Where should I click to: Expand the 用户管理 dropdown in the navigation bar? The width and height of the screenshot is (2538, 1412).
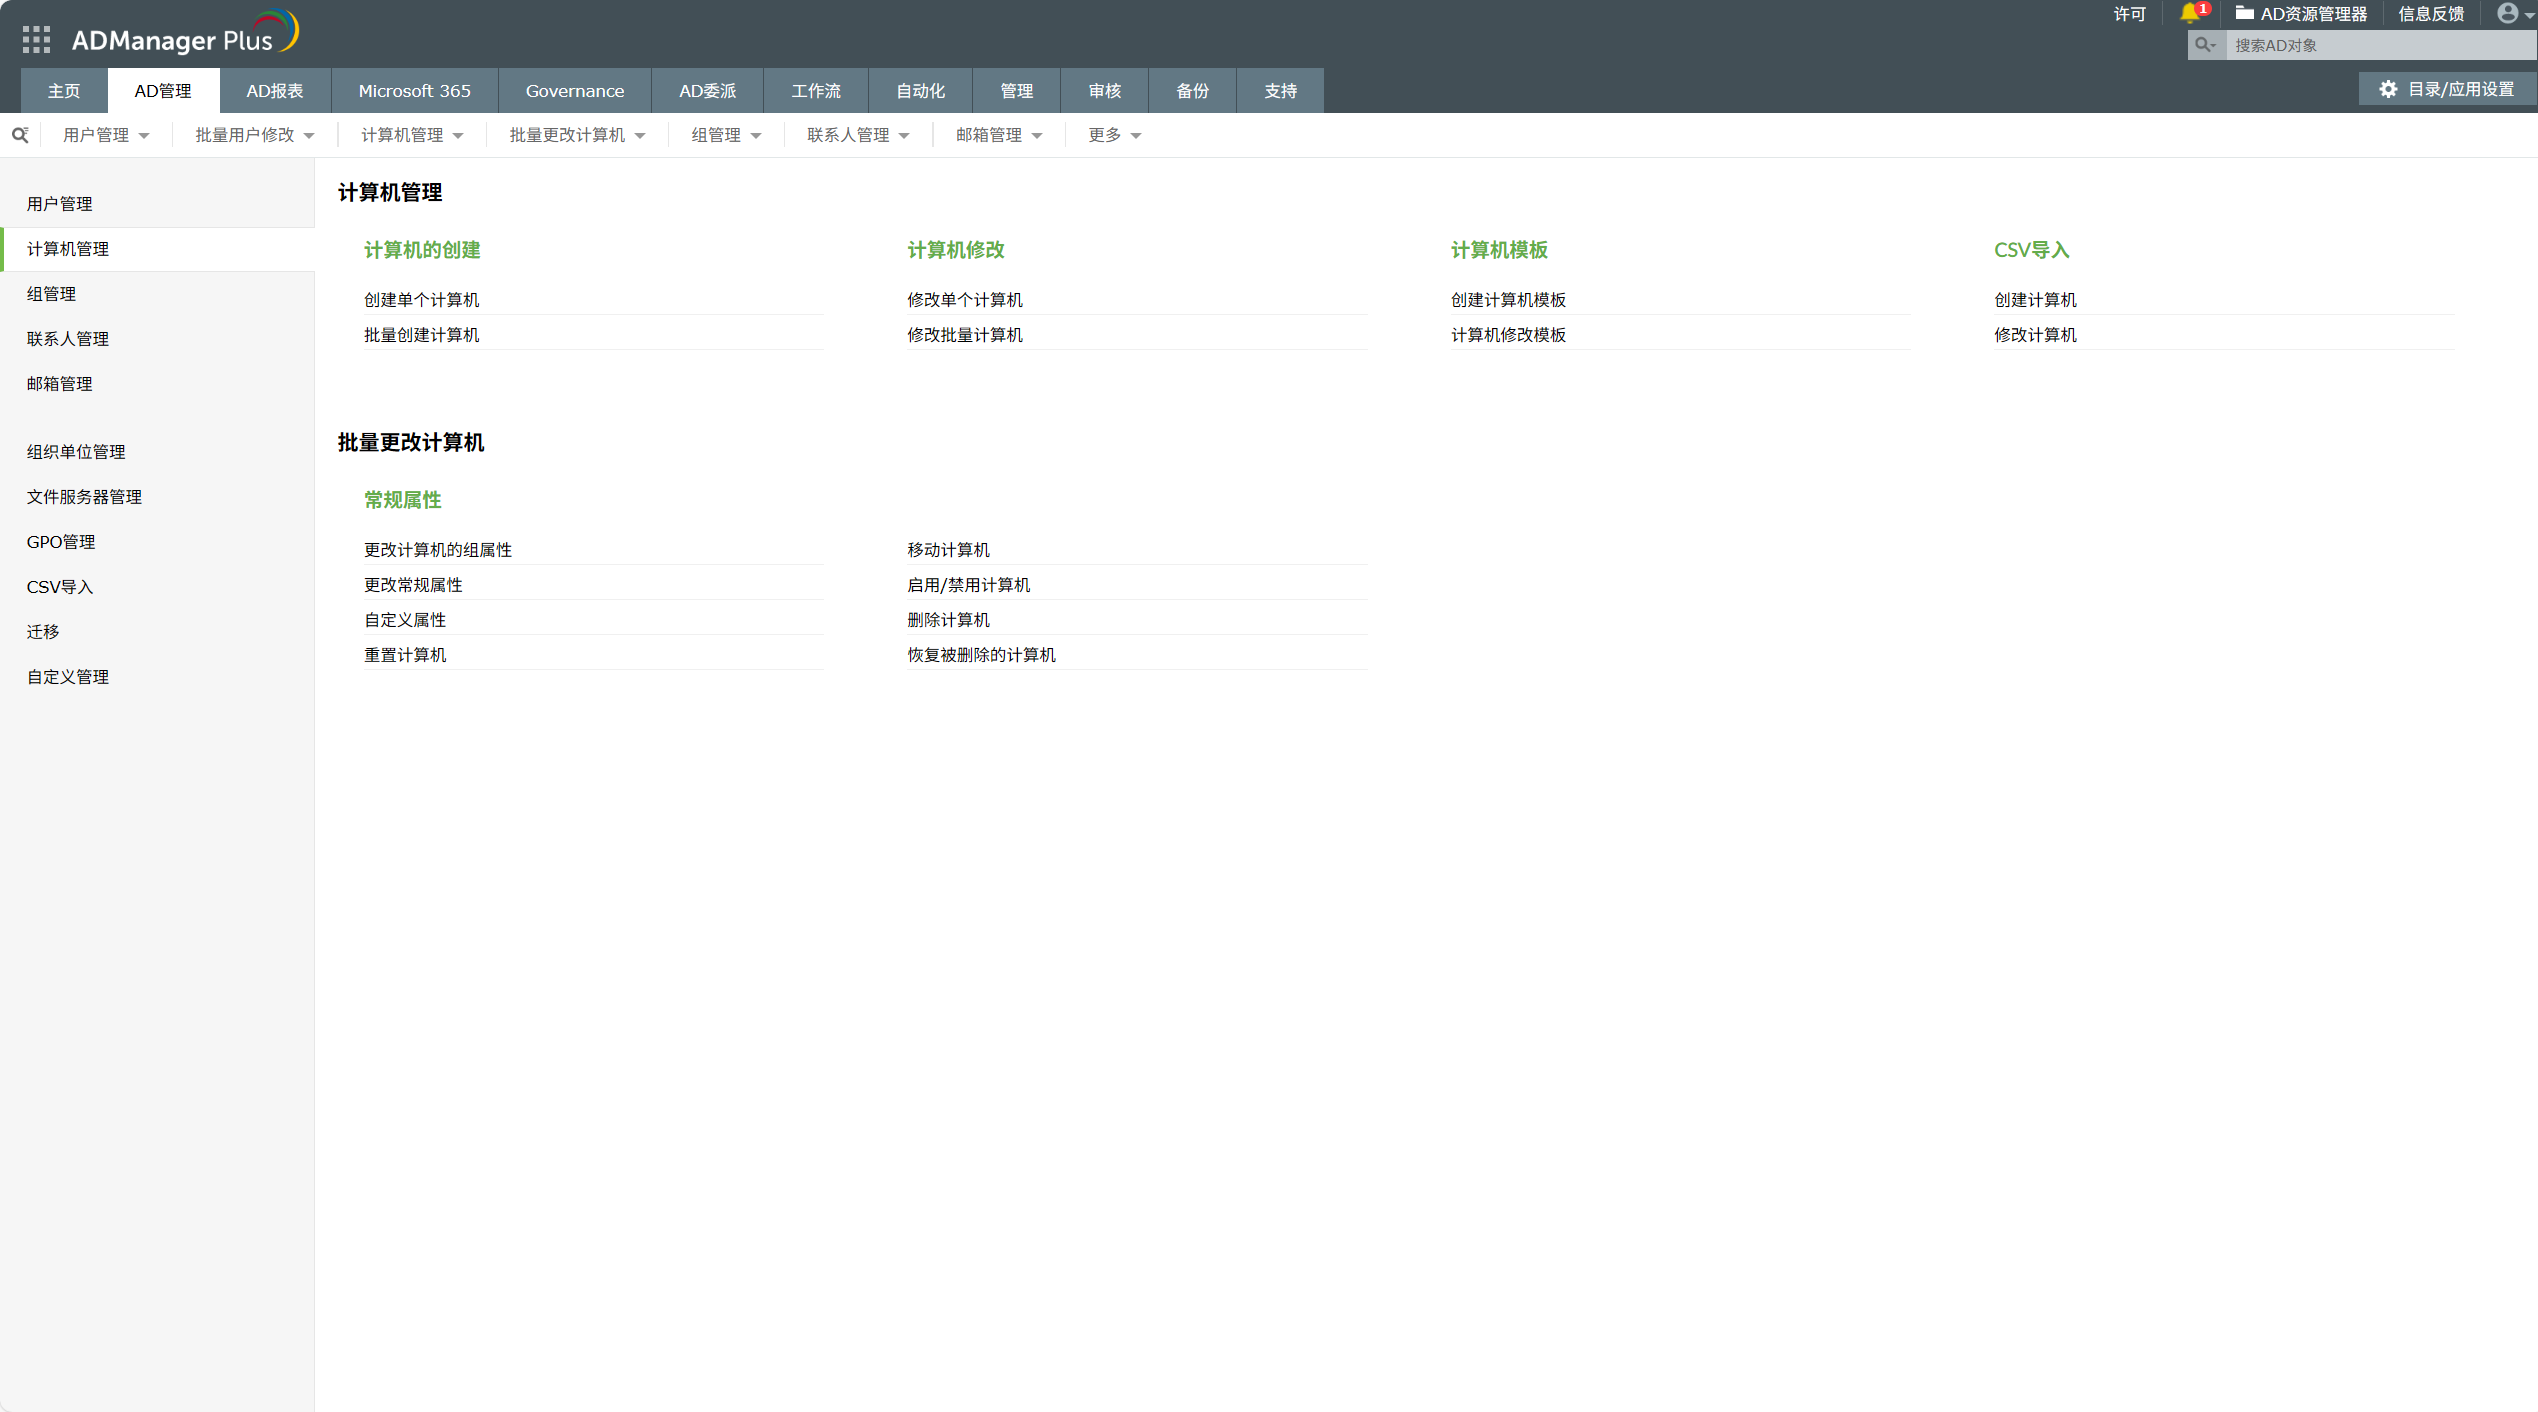106,134
